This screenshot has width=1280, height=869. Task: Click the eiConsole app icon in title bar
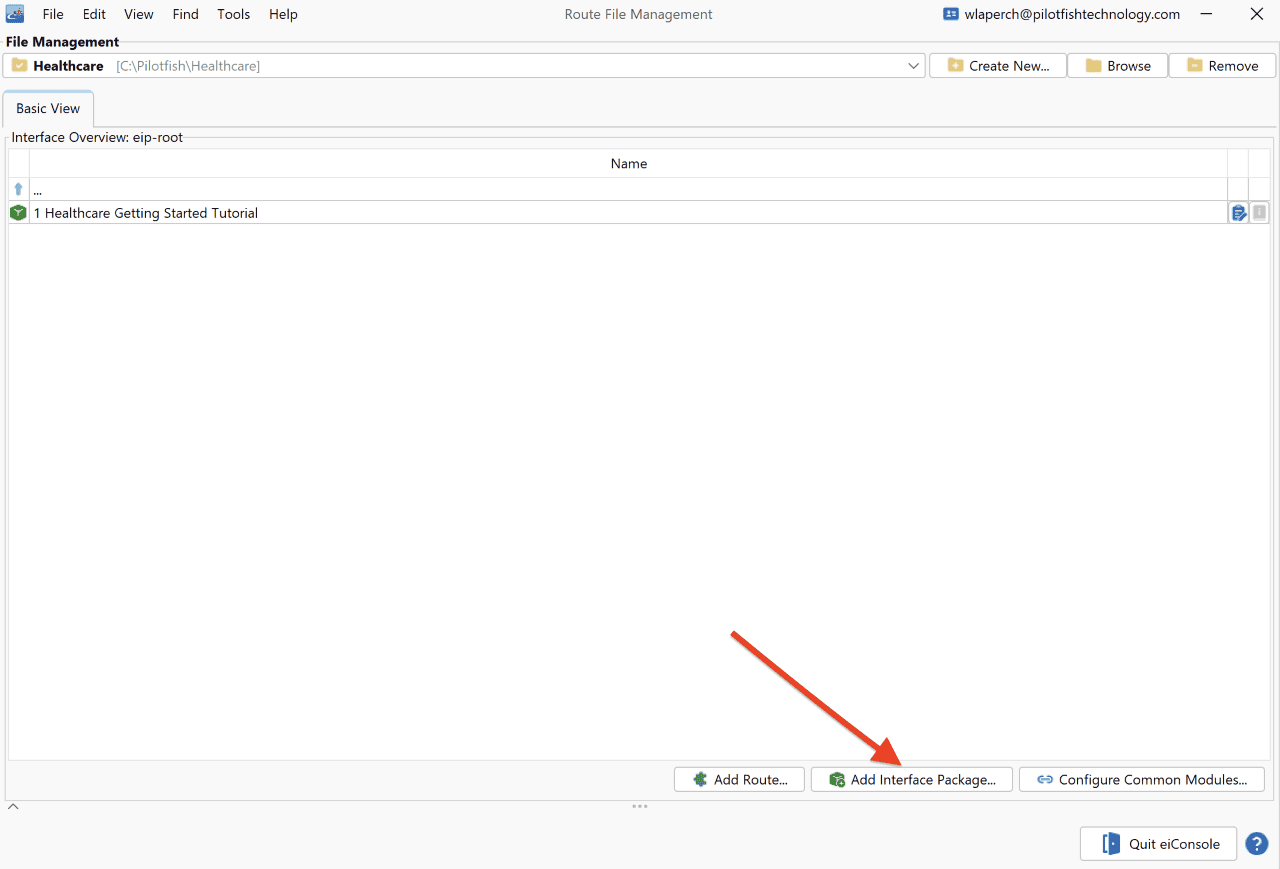[15, 14]
